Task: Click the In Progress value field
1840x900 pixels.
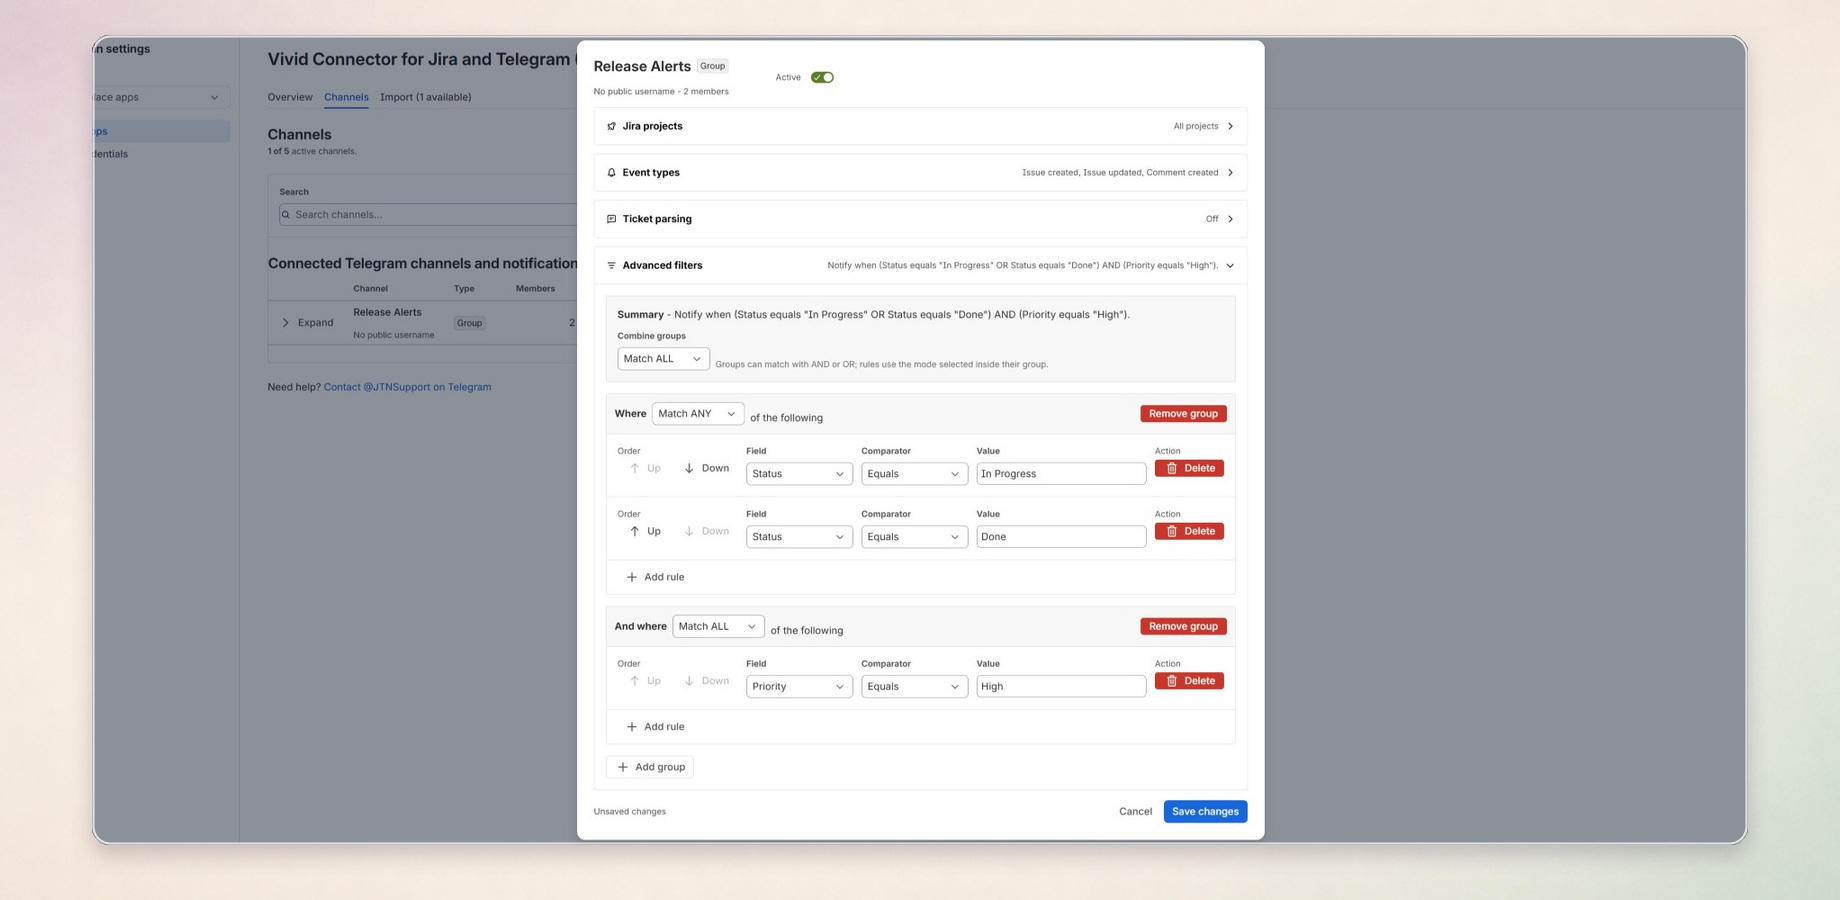Action: coord(1061,474)
